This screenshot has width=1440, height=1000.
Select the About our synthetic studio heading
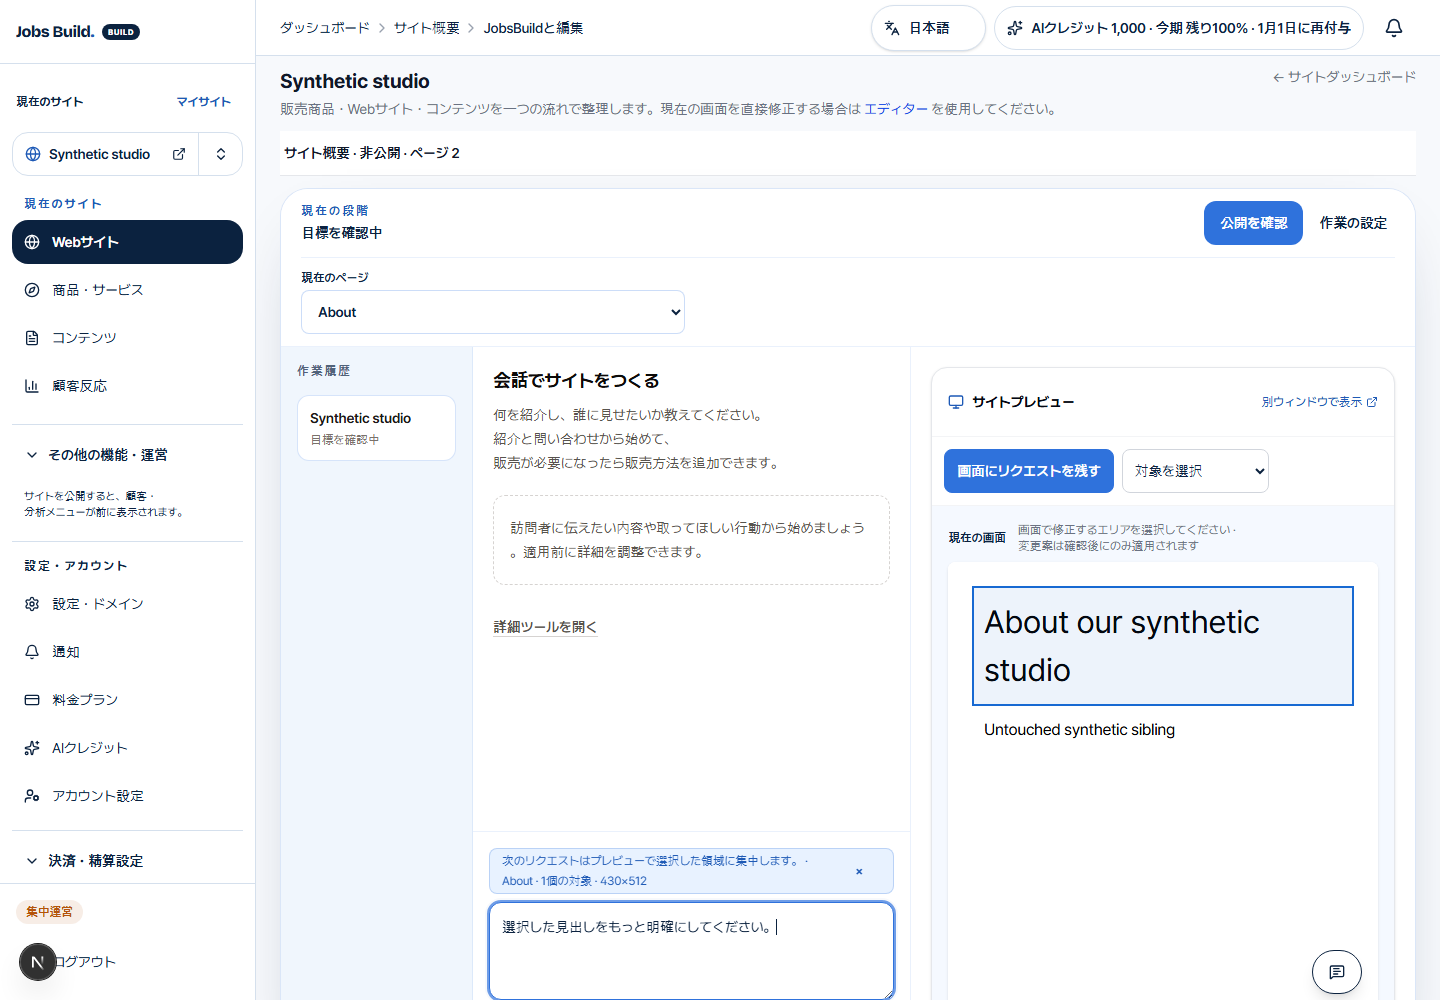point(1163,646)
